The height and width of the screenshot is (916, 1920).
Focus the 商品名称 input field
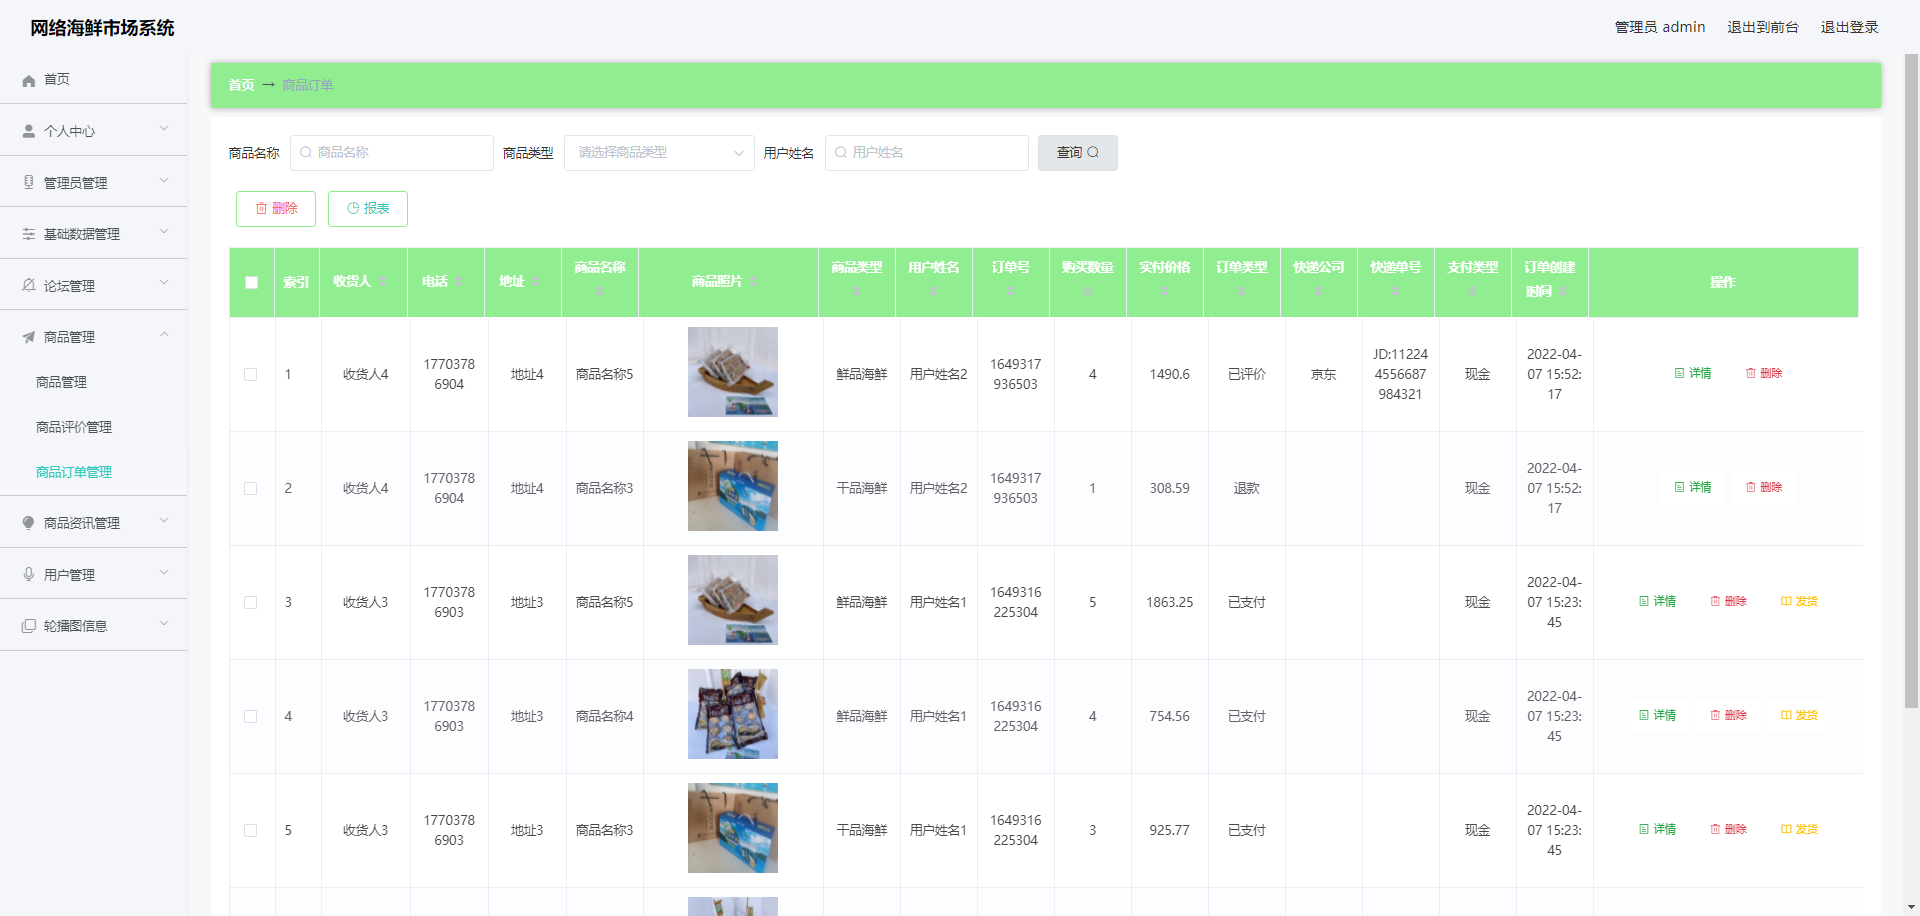coord(391,153)
